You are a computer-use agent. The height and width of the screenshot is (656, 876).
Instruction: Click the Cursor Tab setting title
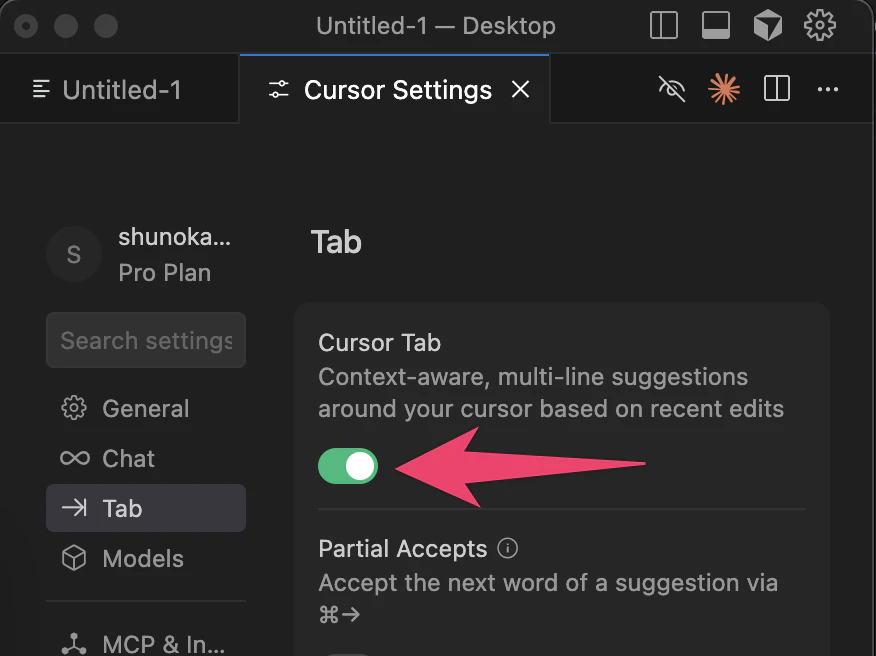(x=379, y=343)
